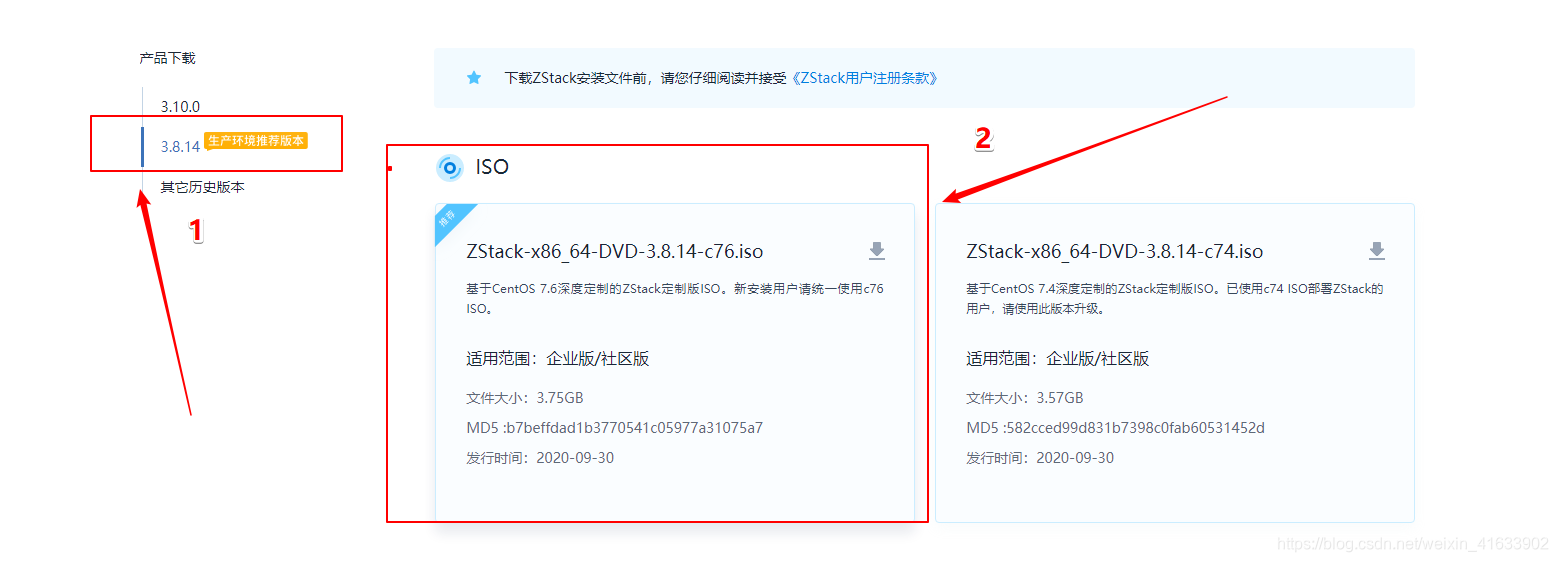
Task: Open the ZStack用户注册条款 link
Action: point(864,78)
